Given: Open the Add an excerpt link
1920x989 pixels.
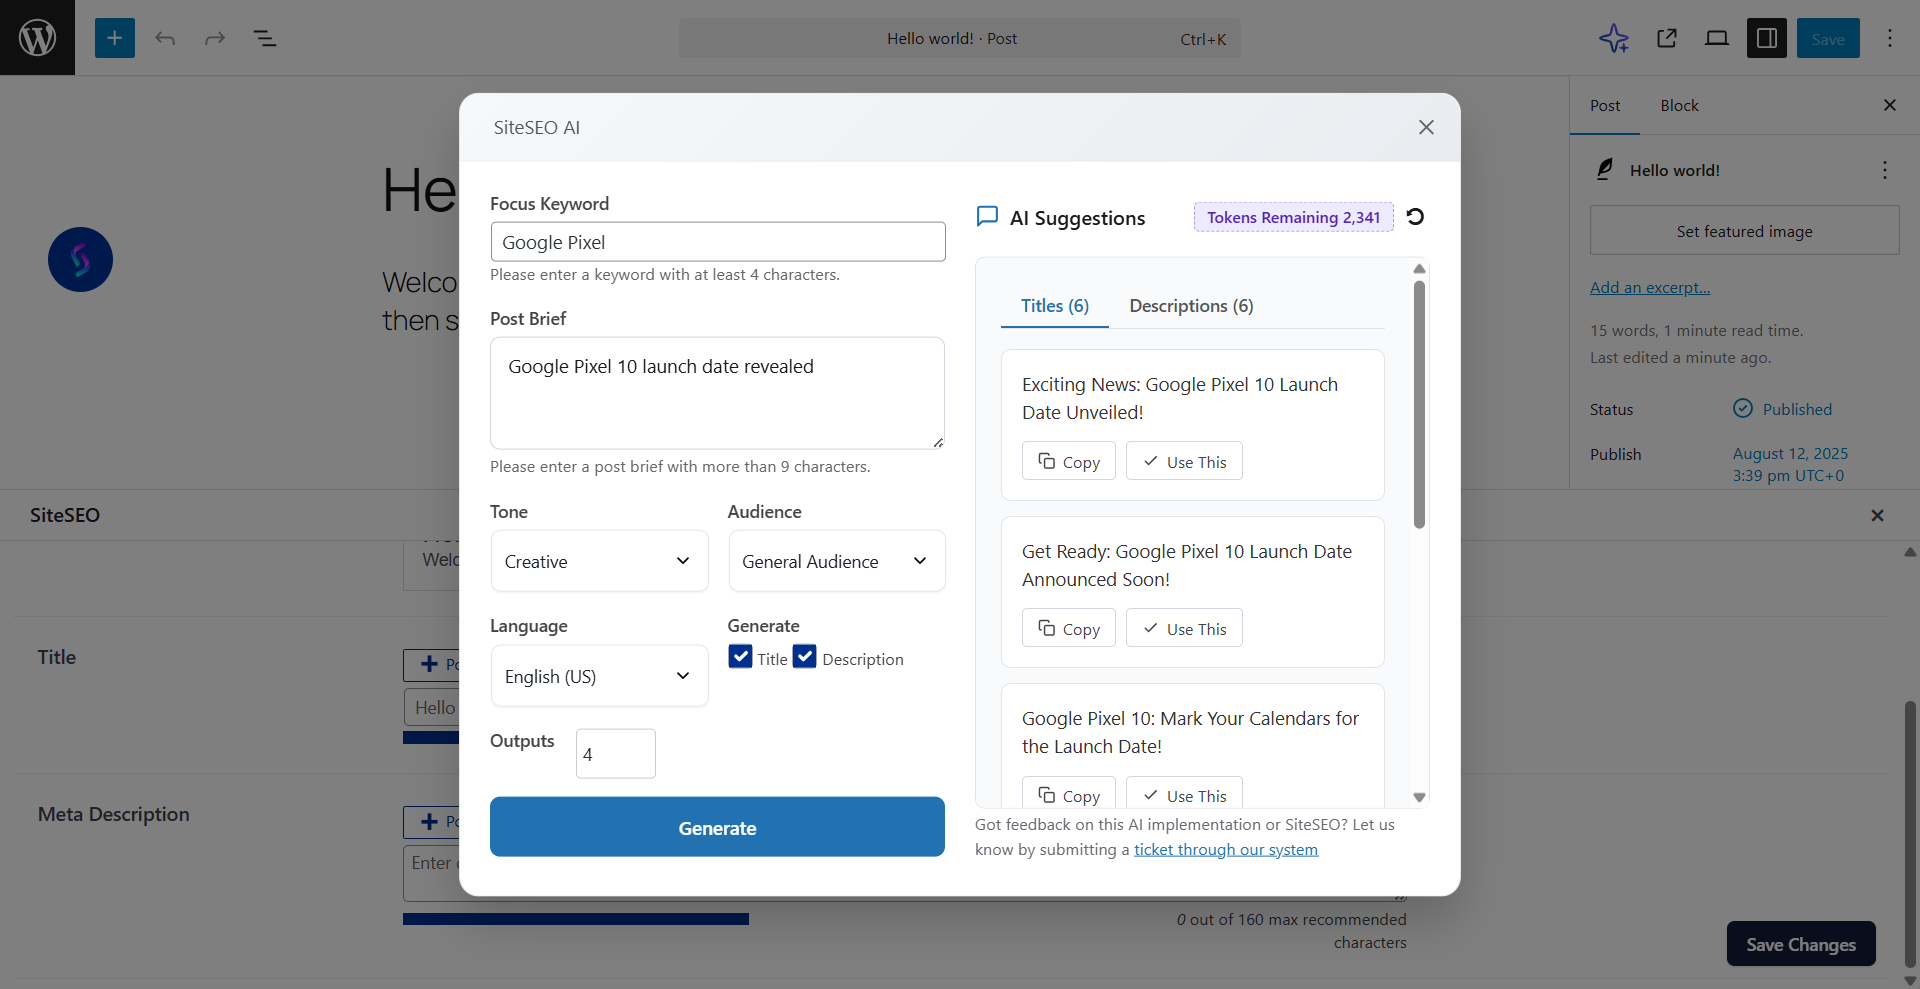Looking at the screenshot, I should click(1650, 287).
